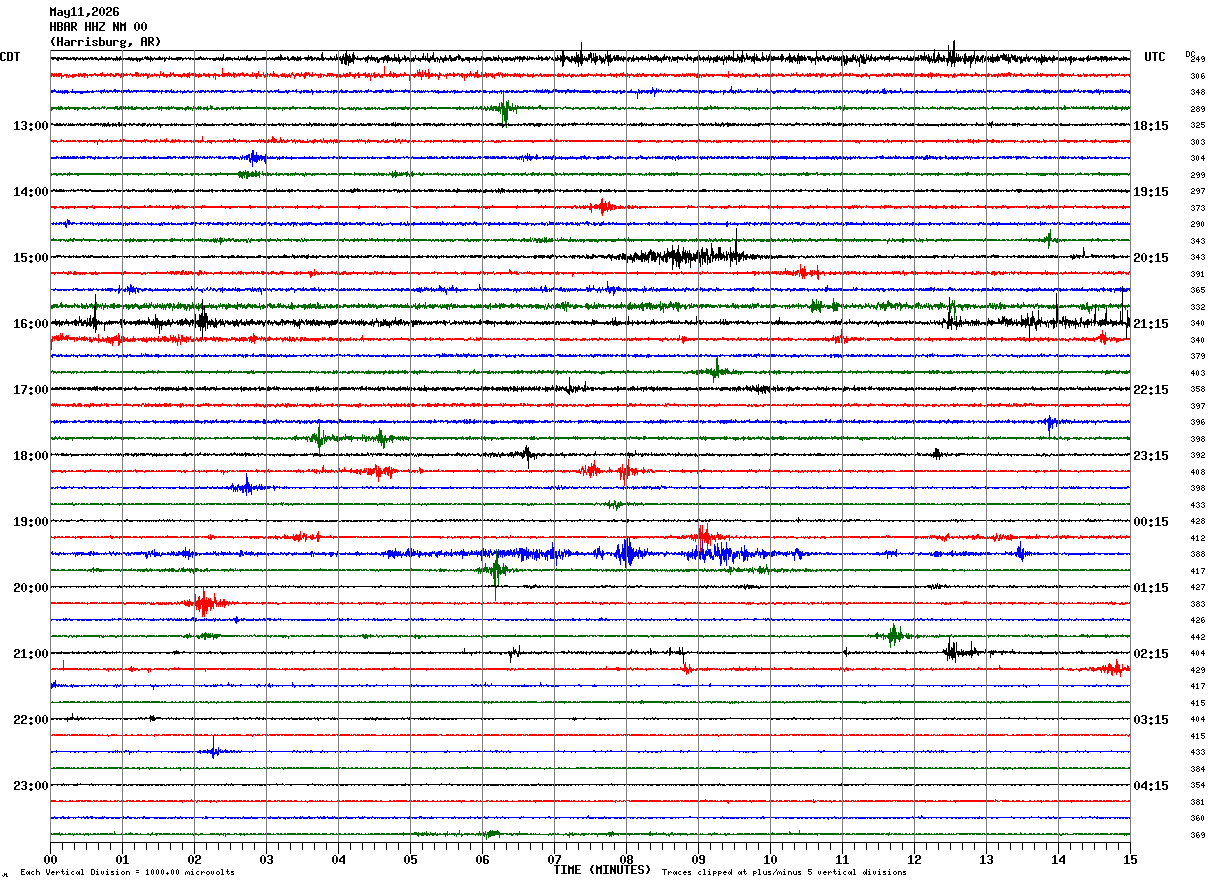Click the red seismic event below 20:00
This screenshot has width=1210, height=886.
point(207,603)
